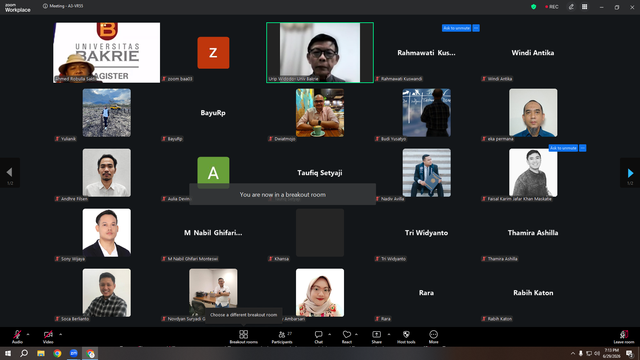Start camera with the Video button
Viewport: 640px width, 360px height.
point(48,337)
